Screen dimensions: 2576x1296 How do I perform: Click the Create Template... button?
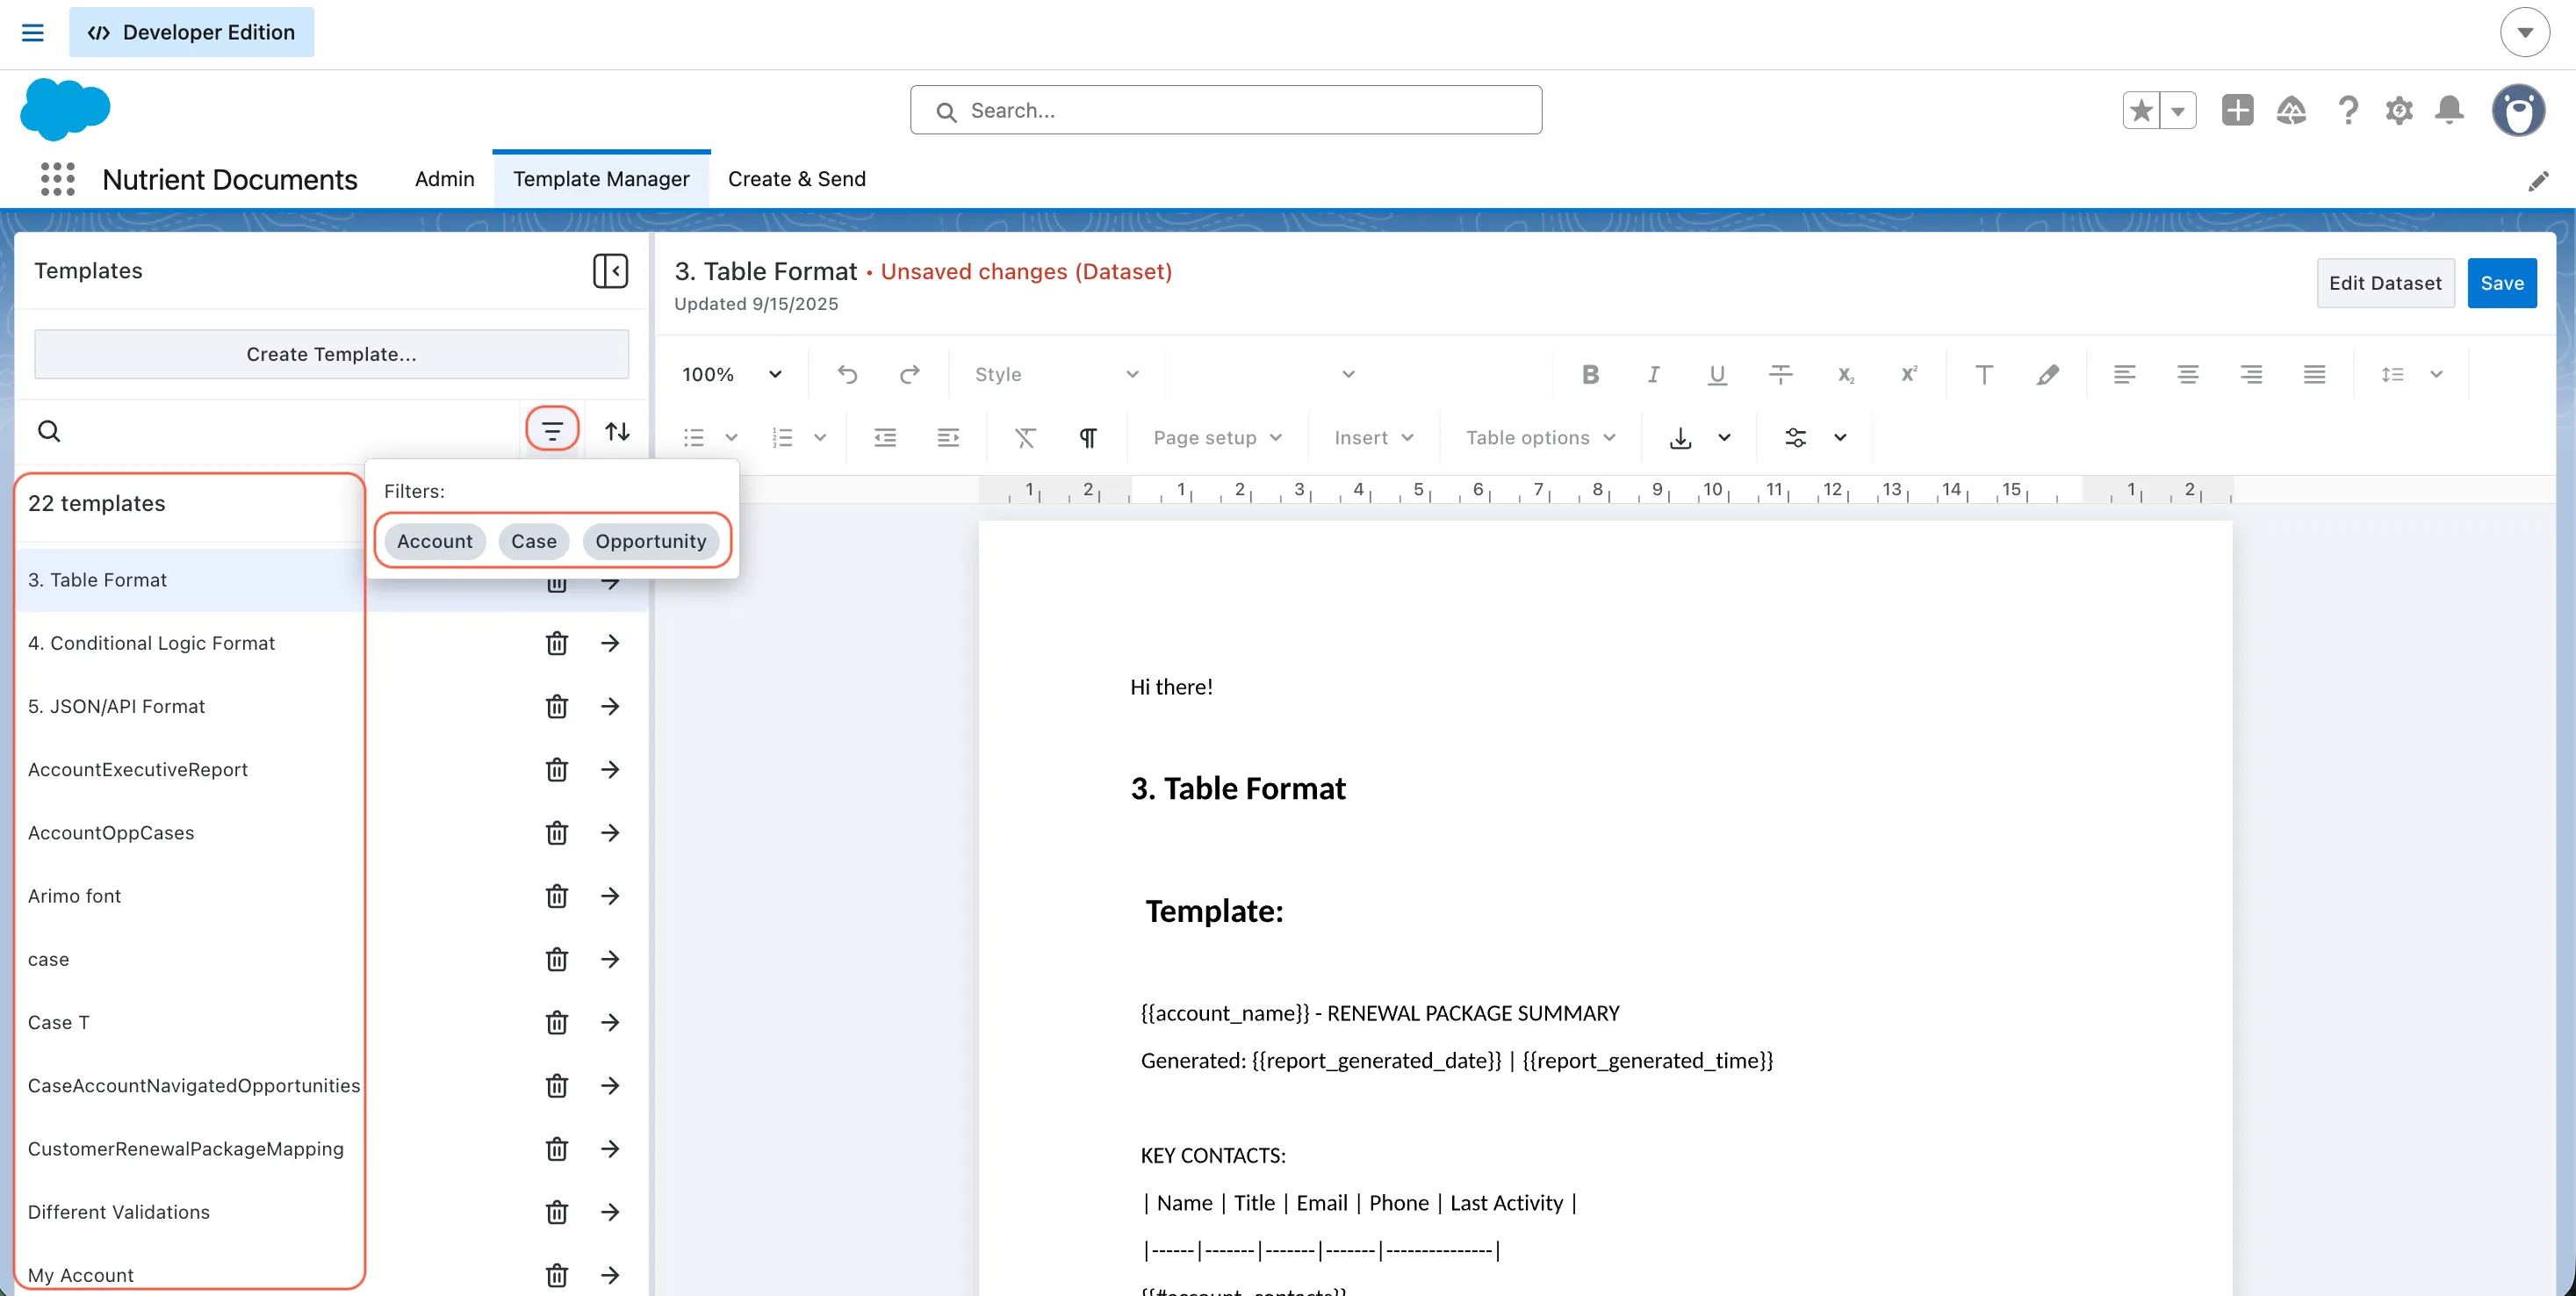(332, 354)
